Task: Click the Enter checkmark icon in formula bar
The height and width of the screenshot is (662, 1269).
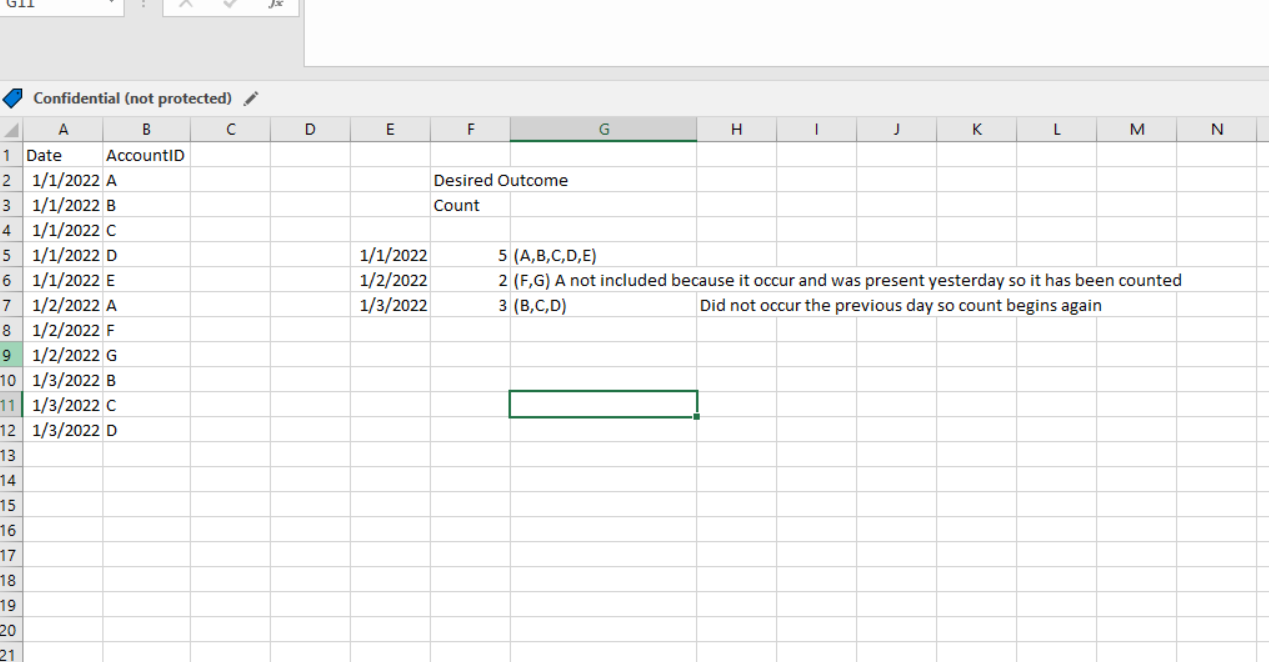Action: 230,5
